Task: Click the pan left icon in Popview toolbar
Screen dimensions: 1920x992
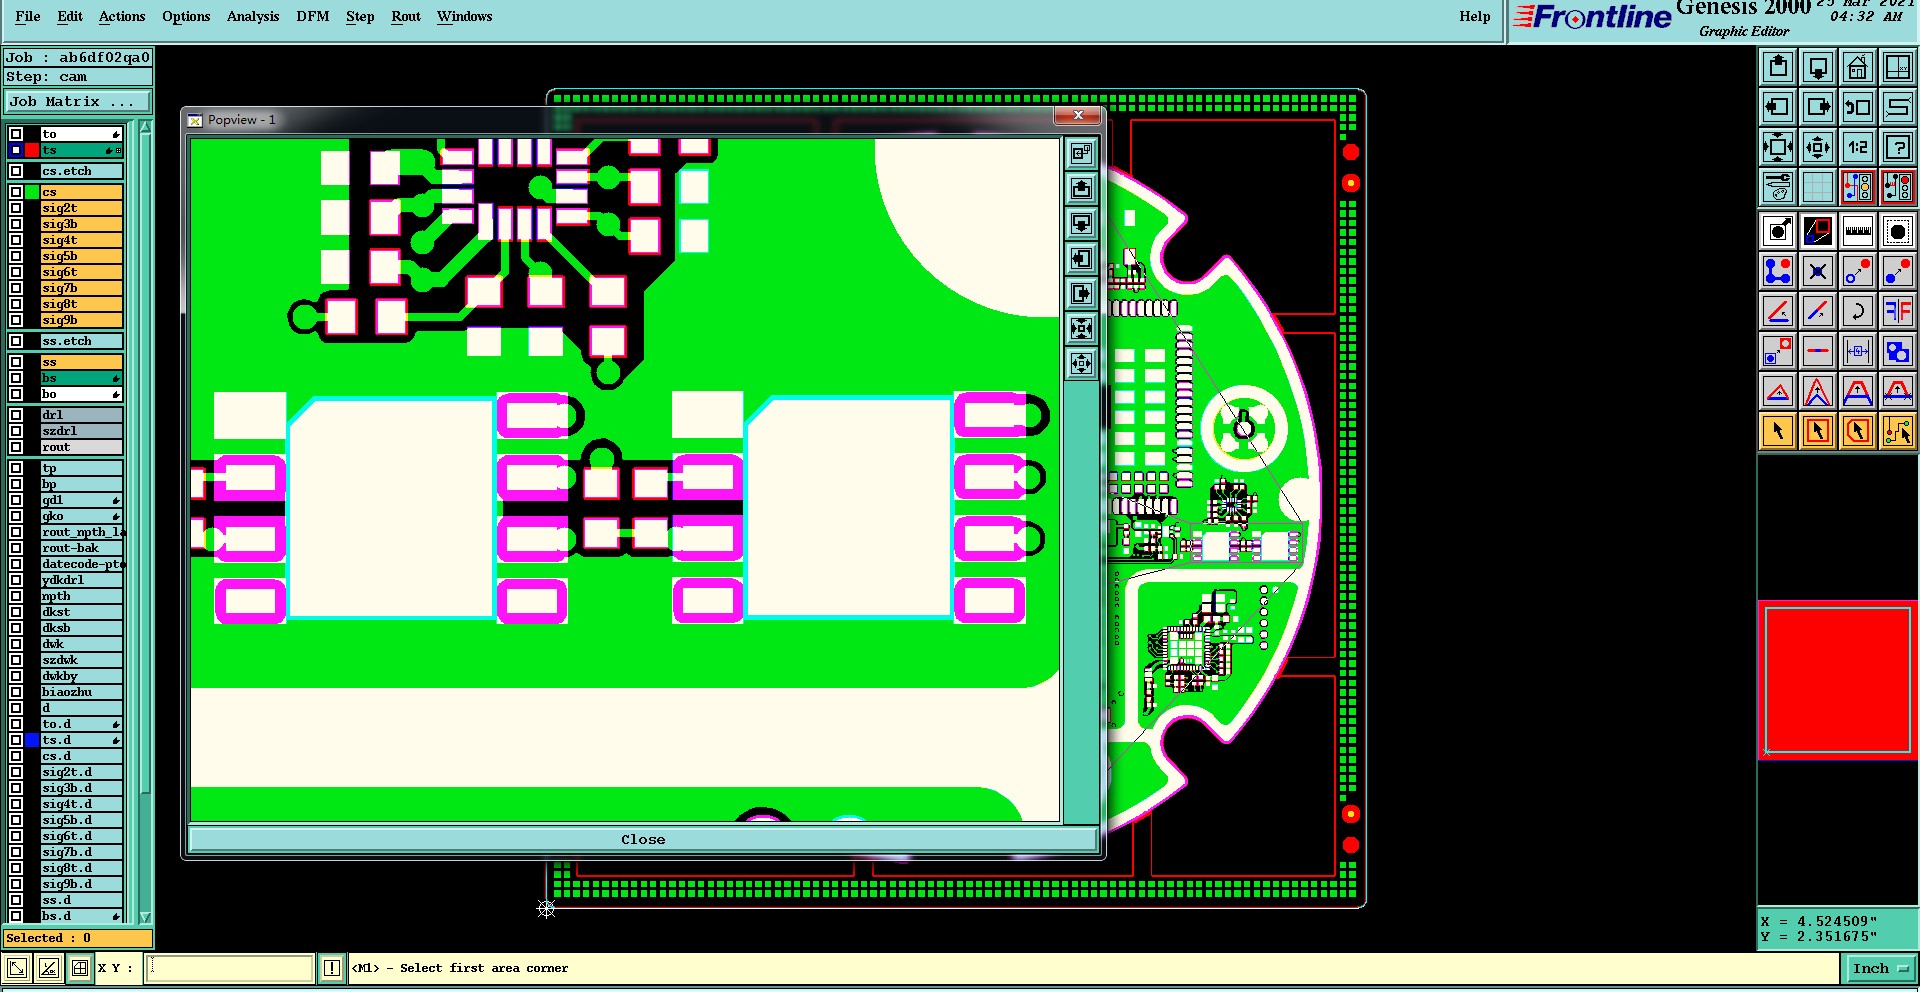Action: click(x=1081, y=258)
